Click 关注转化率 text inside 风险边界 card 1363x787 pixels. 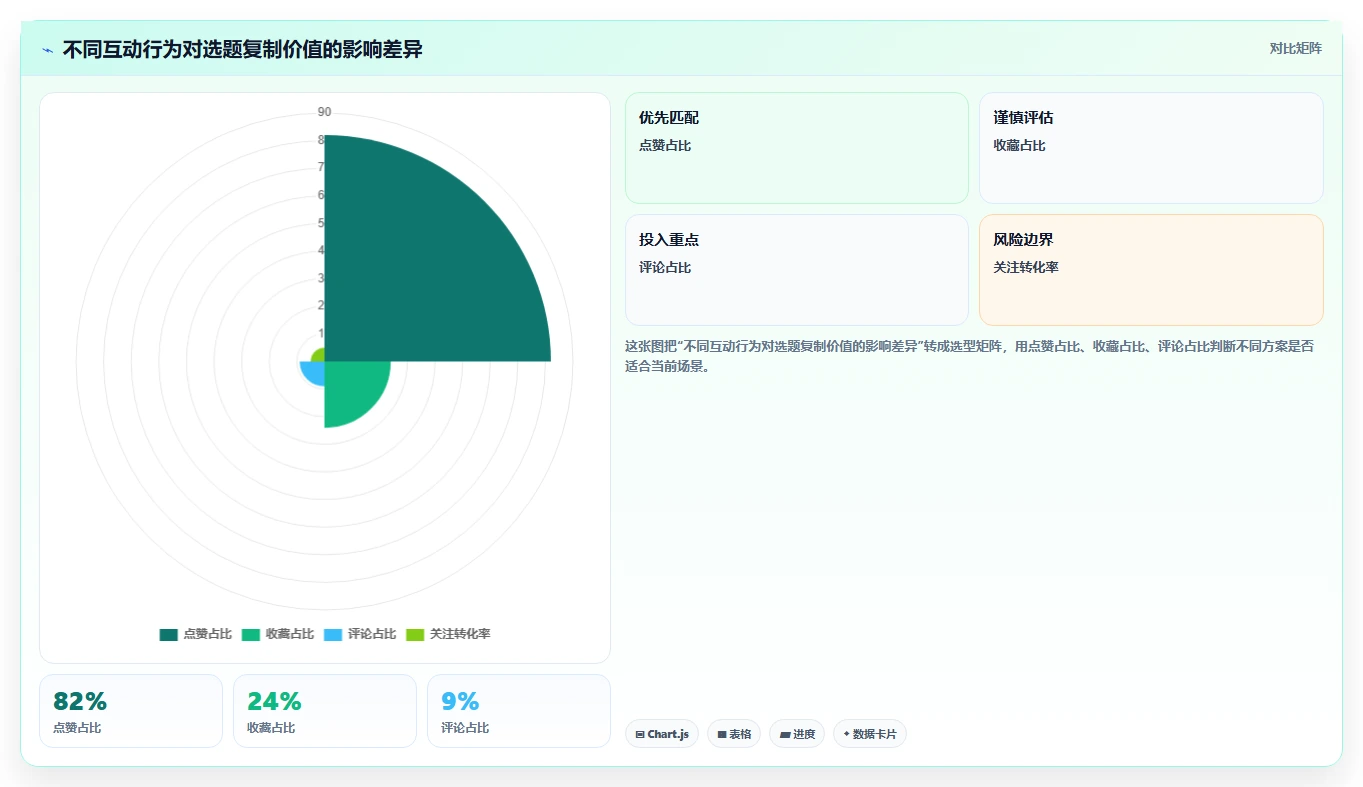point(1026,268)
